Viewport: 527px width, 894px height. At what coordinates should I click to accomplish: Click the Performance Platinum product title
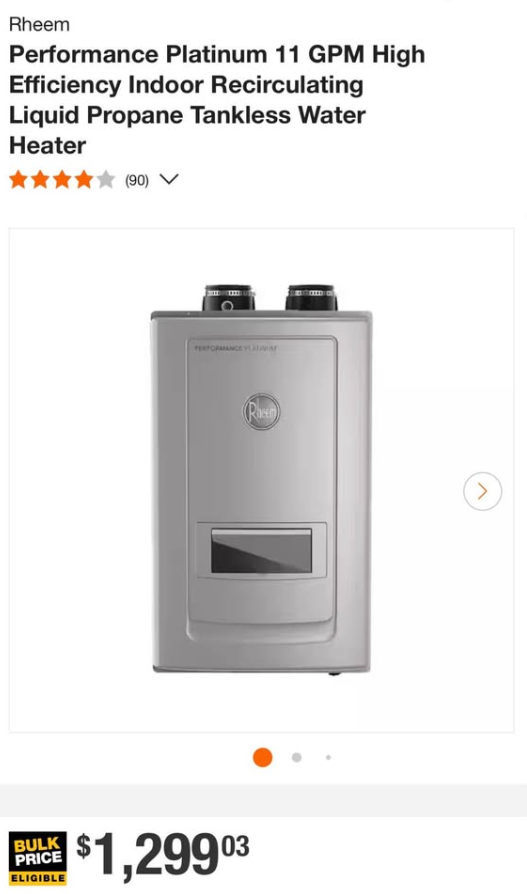coord(217,100)
